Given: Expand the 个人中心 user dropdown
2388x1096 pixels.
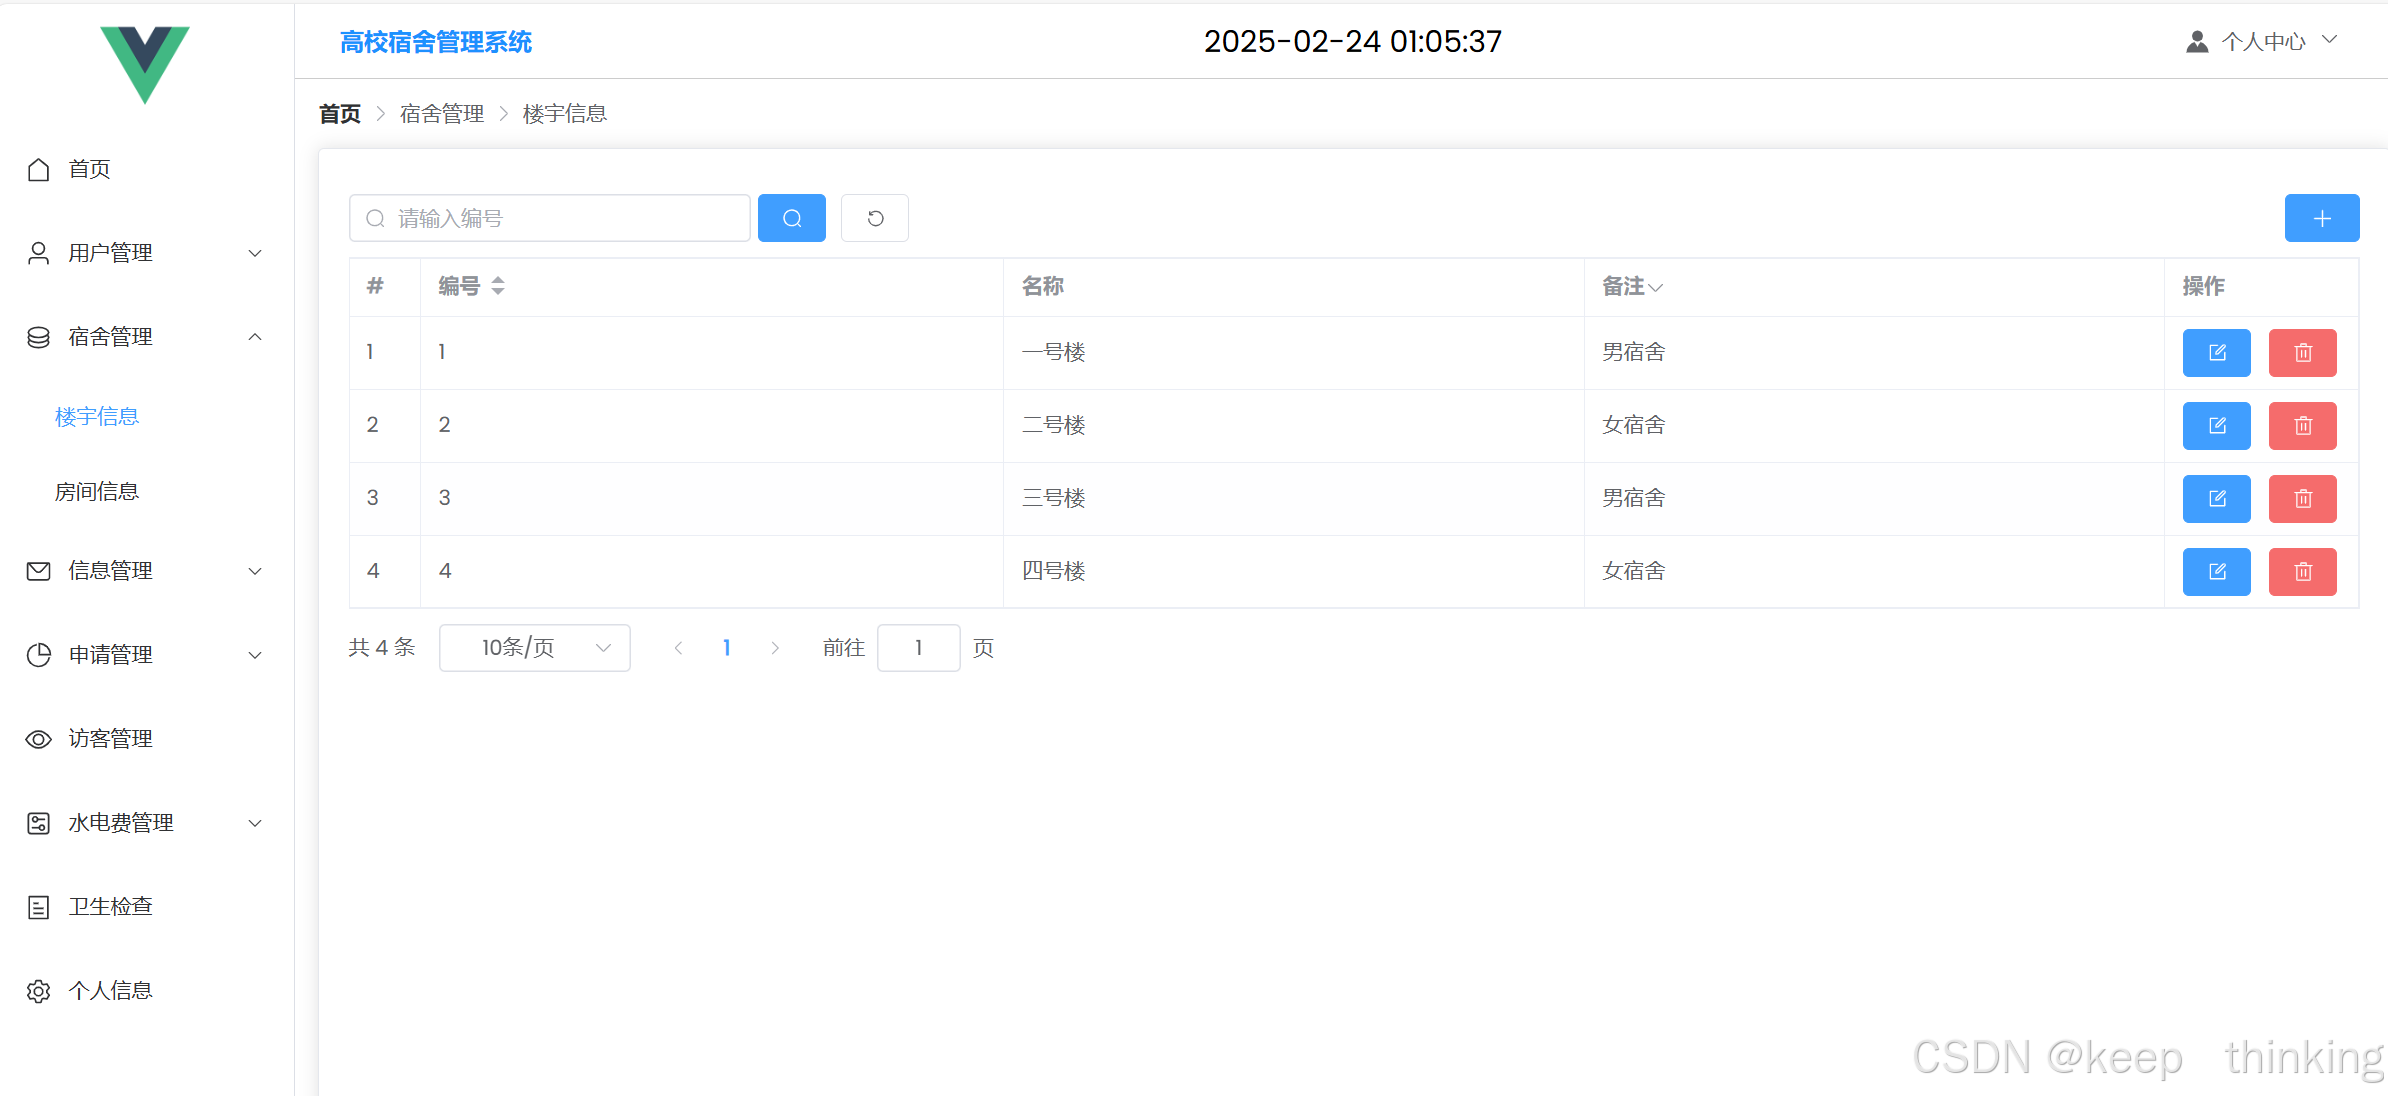Looking at the screenshot, I should point(2262,41).
